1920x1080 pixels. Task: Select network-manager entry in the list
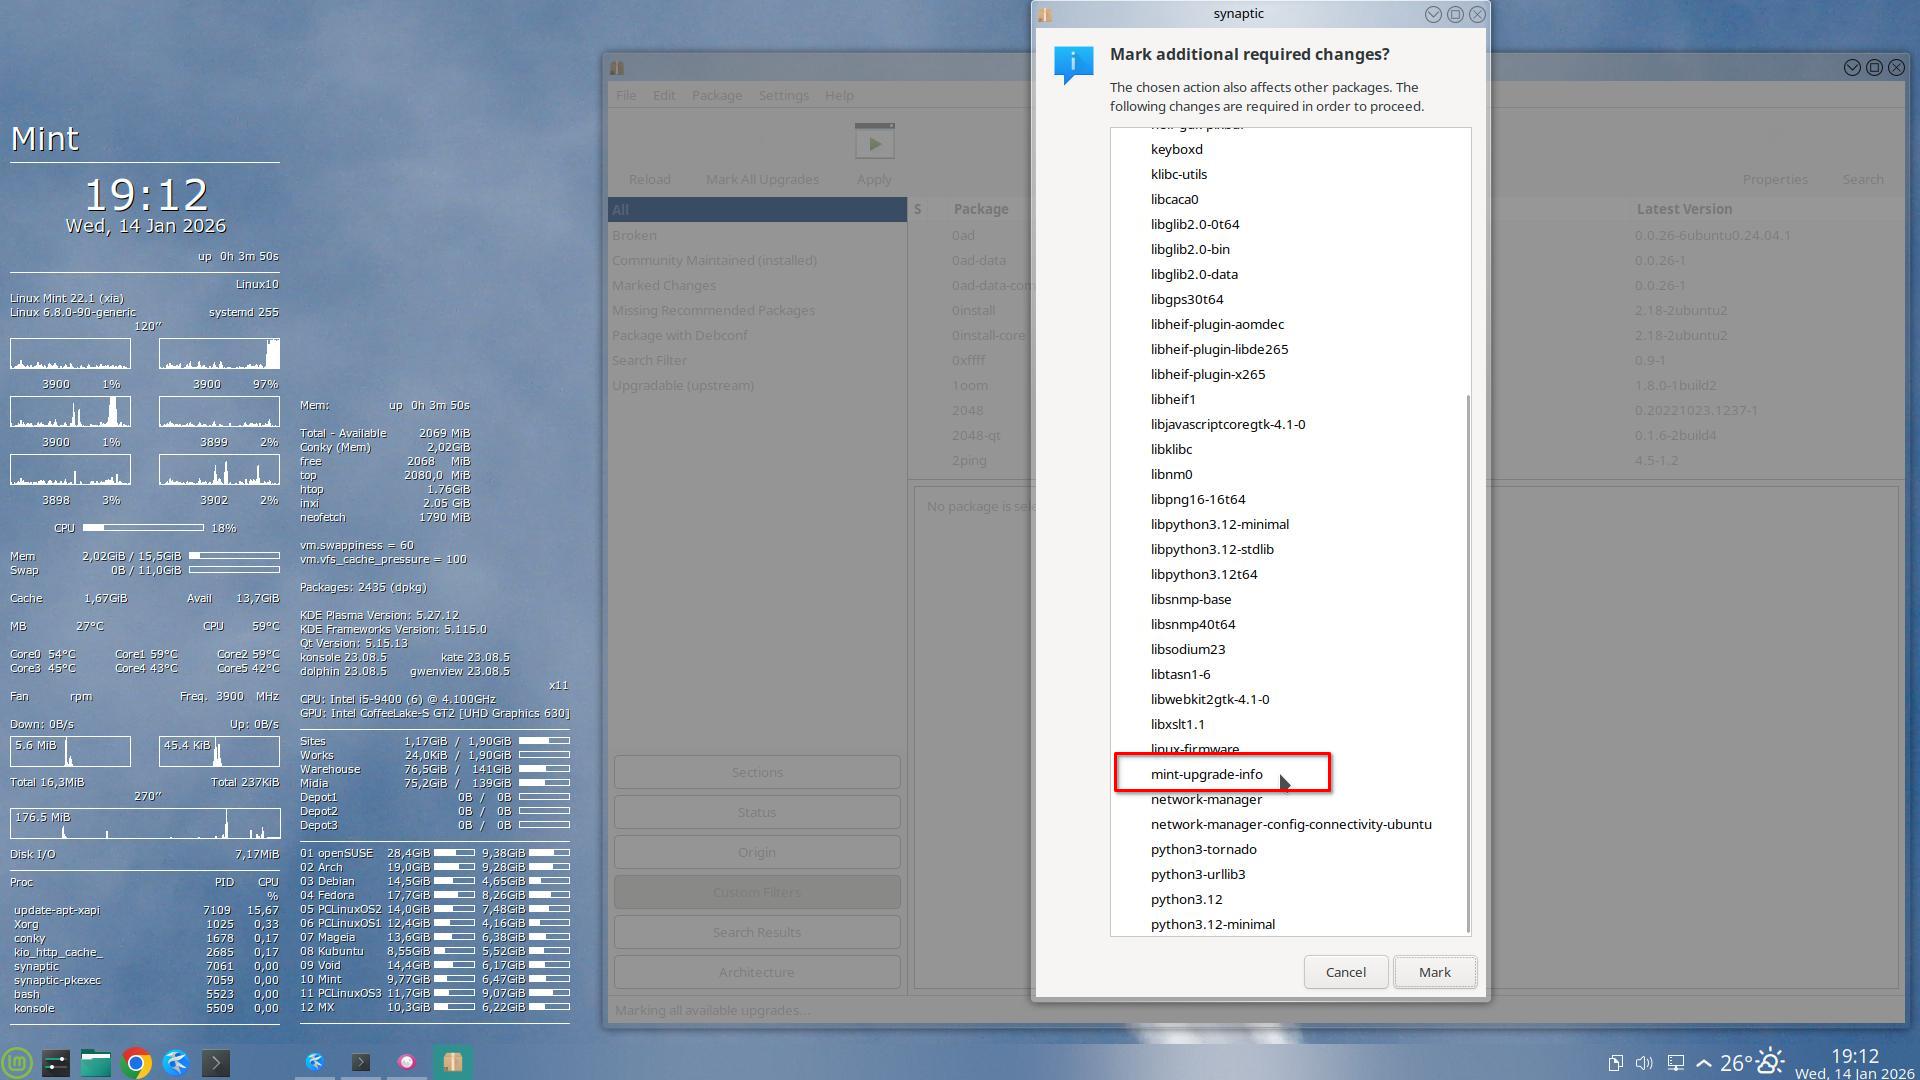coord(1206,799)
